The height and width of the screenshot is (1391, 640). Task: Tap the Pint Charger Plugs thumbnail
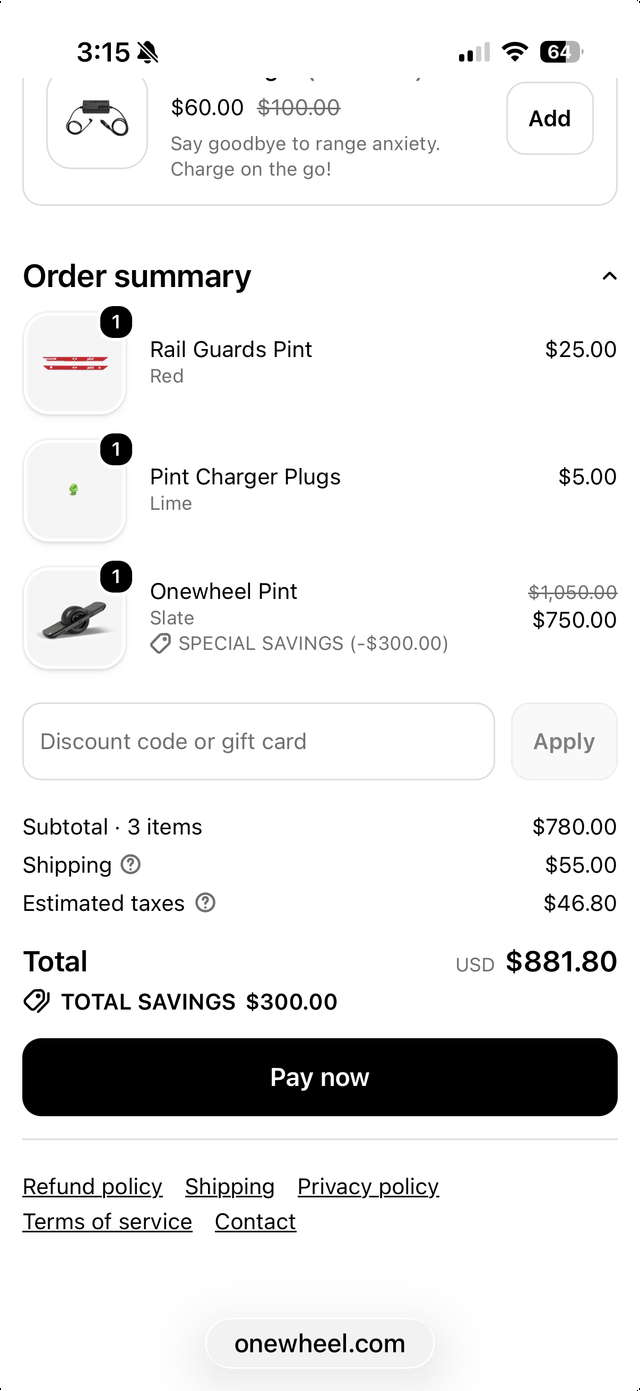click(x=75, y=490)
